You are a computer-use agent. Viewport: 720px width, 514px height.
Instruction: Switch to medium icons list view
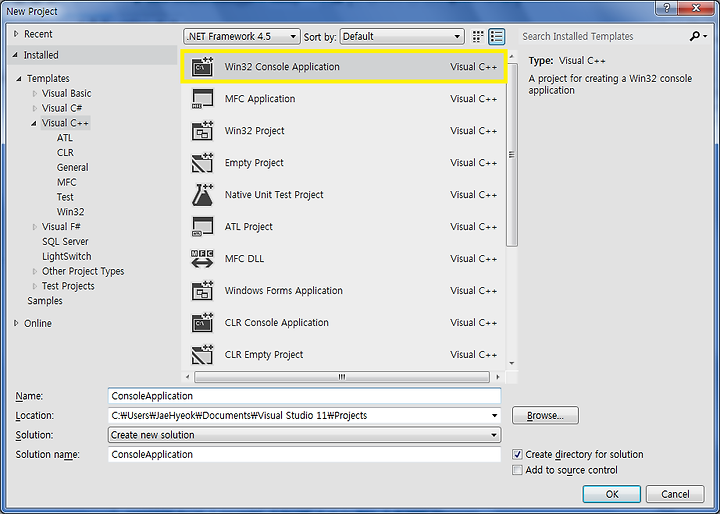[x=497, y=36]
